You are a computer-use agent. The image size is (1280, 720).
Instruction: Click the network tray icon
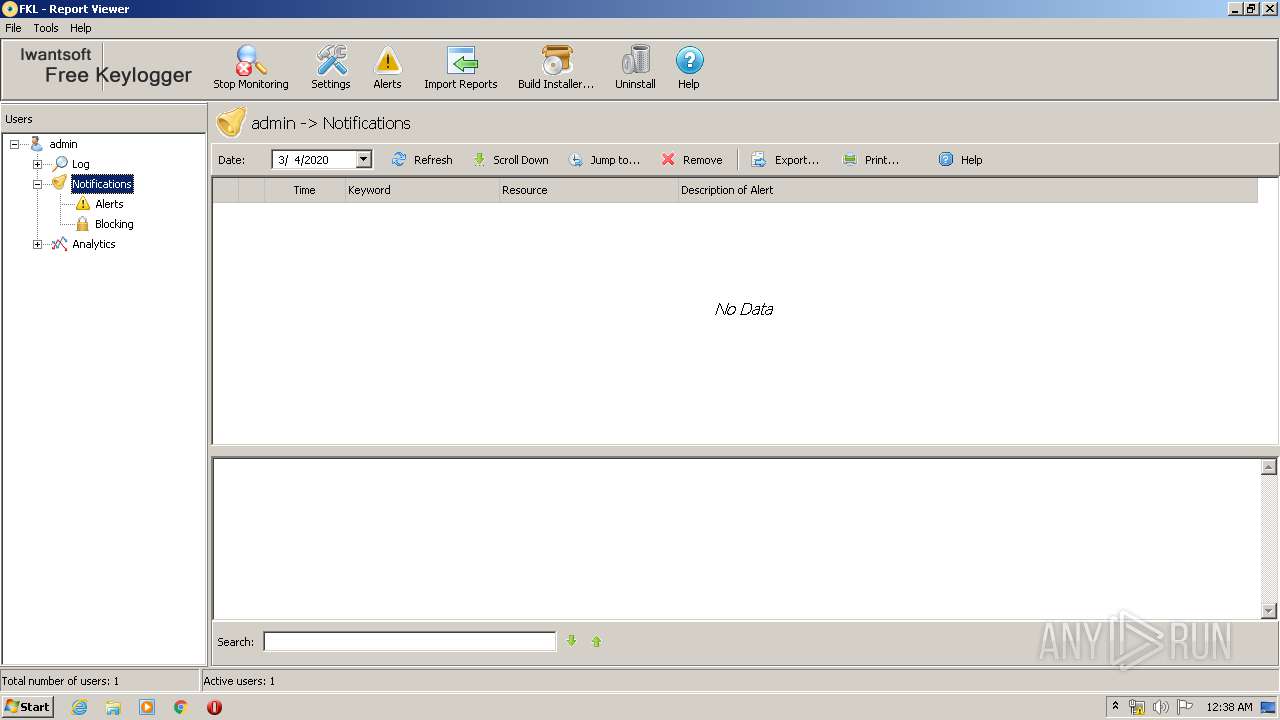tap(1136, 707)
